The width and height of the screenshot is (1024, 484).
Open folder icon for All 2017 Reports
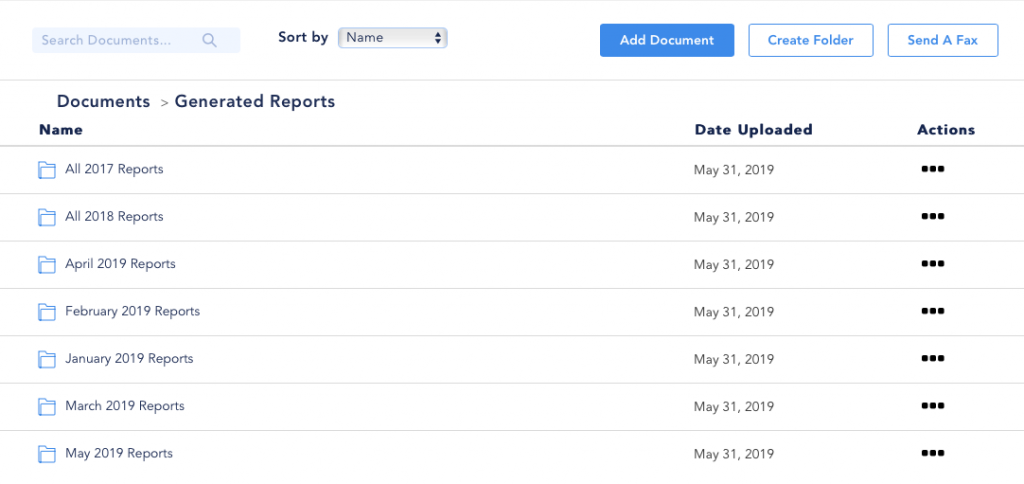coord(46,170)
